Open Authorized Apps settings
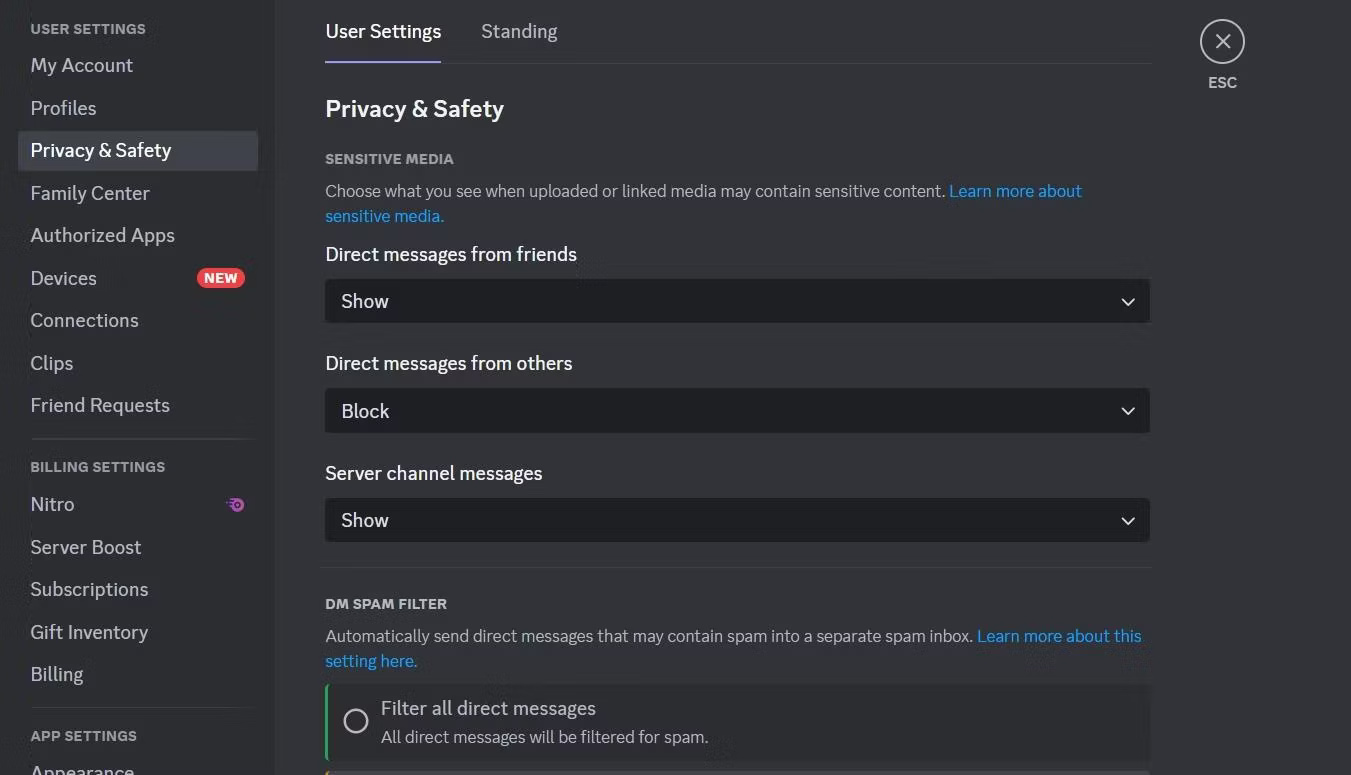The width and height of the screenshot is (1351, 775). 102,235
